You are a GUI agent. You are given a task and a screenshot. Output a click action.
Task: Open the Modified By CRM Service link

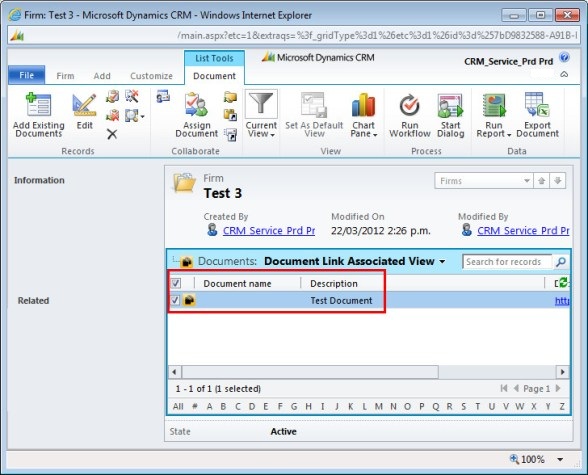click(x=523, y=230)
